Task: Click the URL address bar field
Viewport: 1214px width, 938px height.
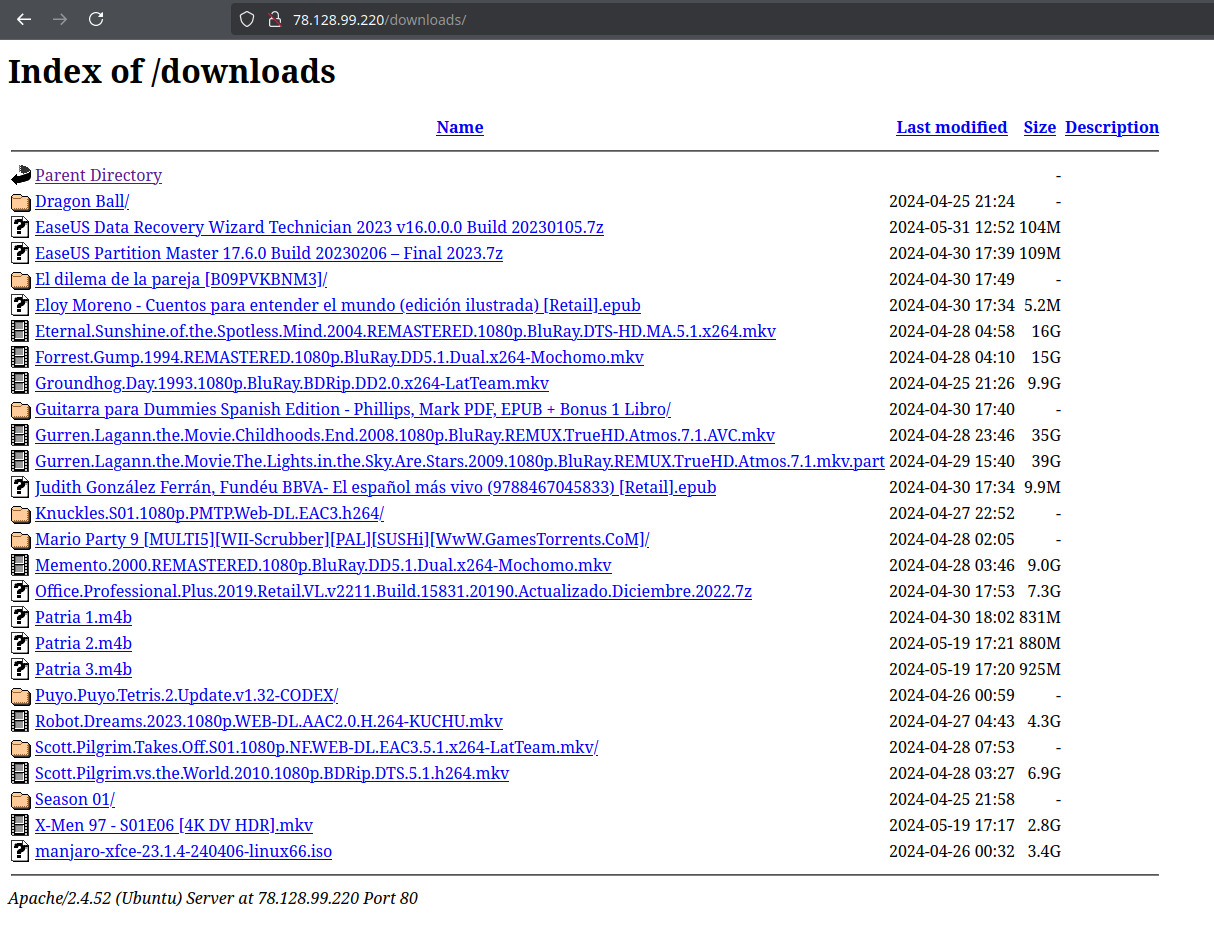Action: (700, 19)
